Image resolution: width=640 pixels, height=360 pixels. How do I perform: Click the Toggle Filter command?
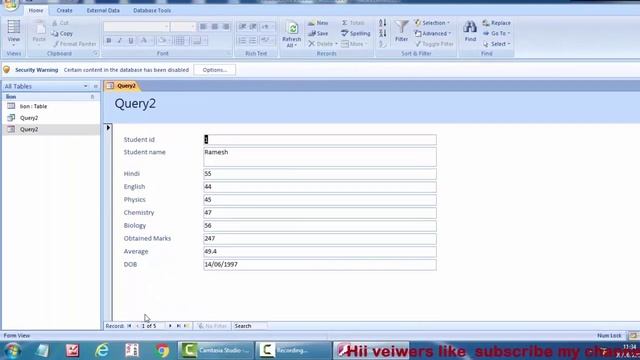pos(434,44)
